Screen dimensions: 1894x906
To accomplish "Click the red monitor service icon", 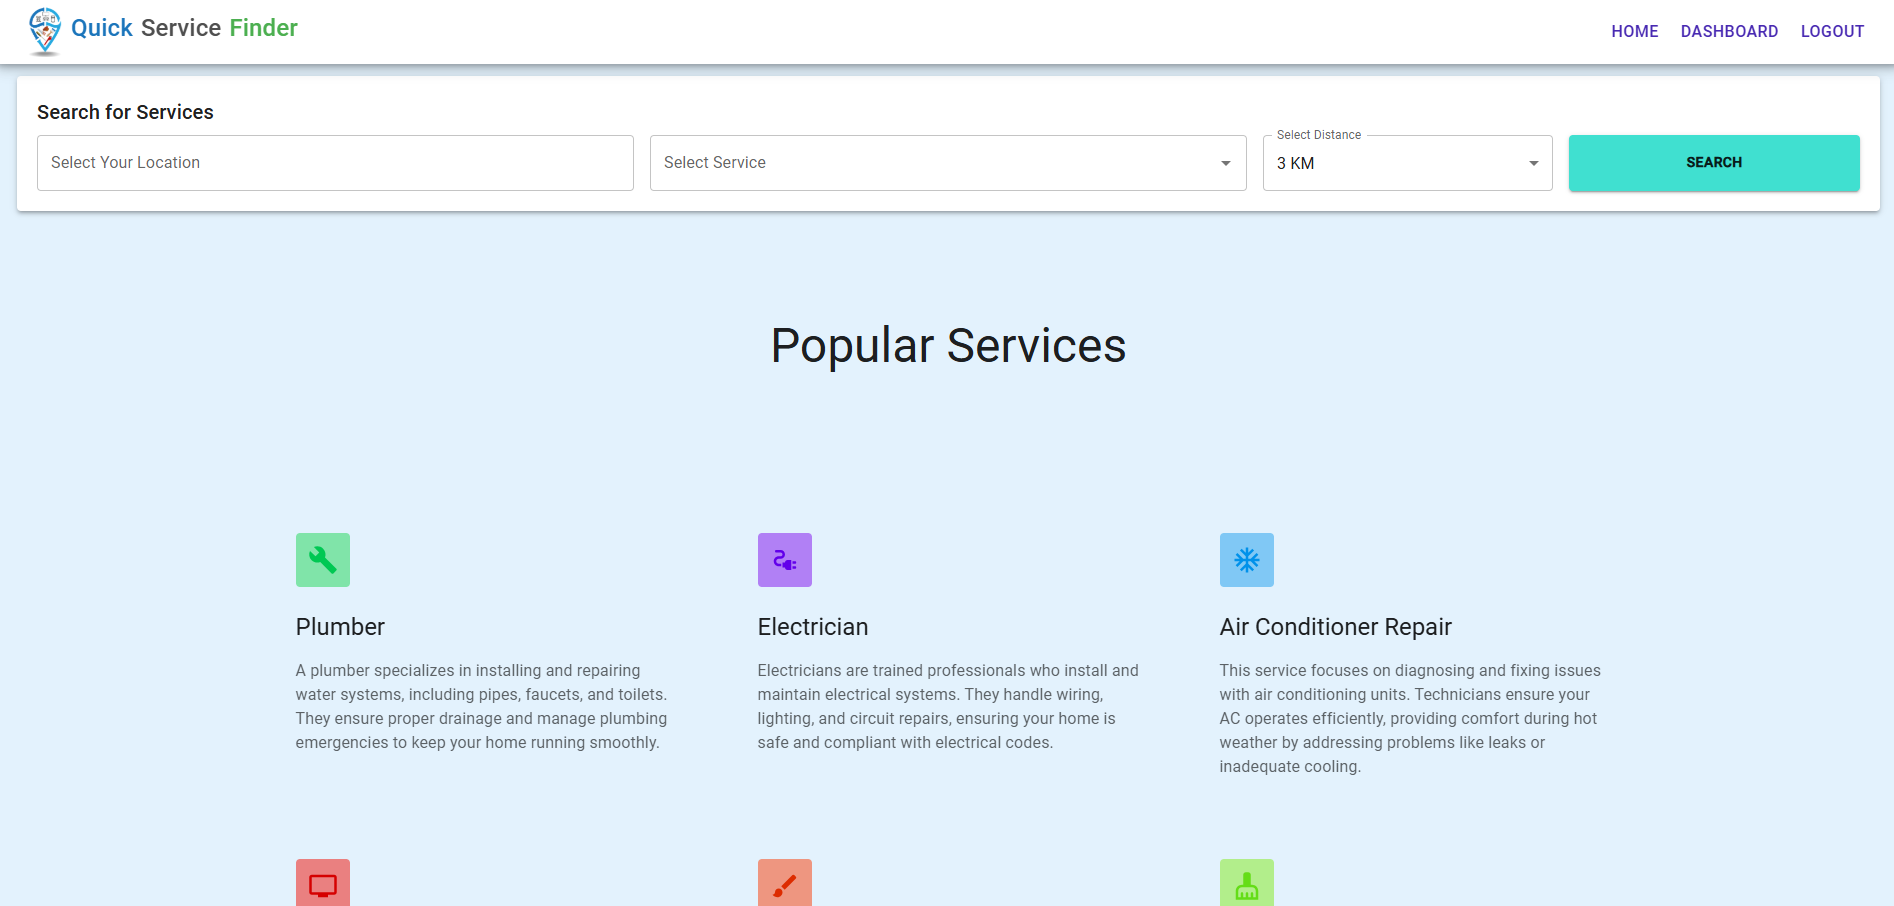I will point(322,884).
